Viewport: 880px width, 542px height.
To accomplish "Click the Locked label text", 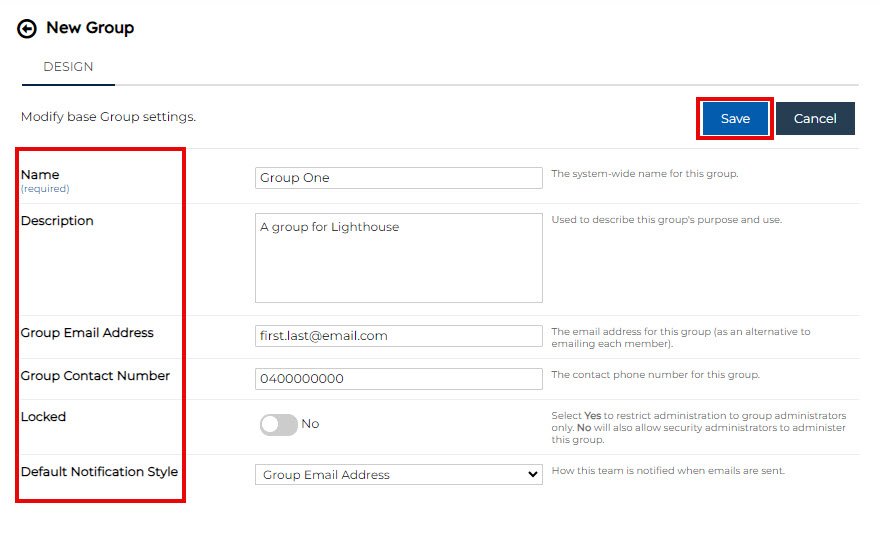I will click(x=43, y=417).
